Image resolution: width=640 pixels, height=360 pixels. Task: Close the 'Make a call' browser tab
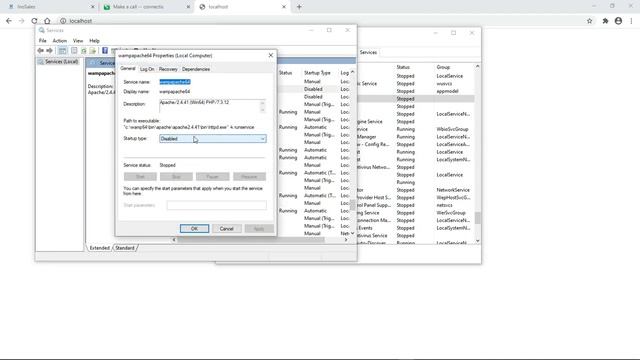click(189, 7)
